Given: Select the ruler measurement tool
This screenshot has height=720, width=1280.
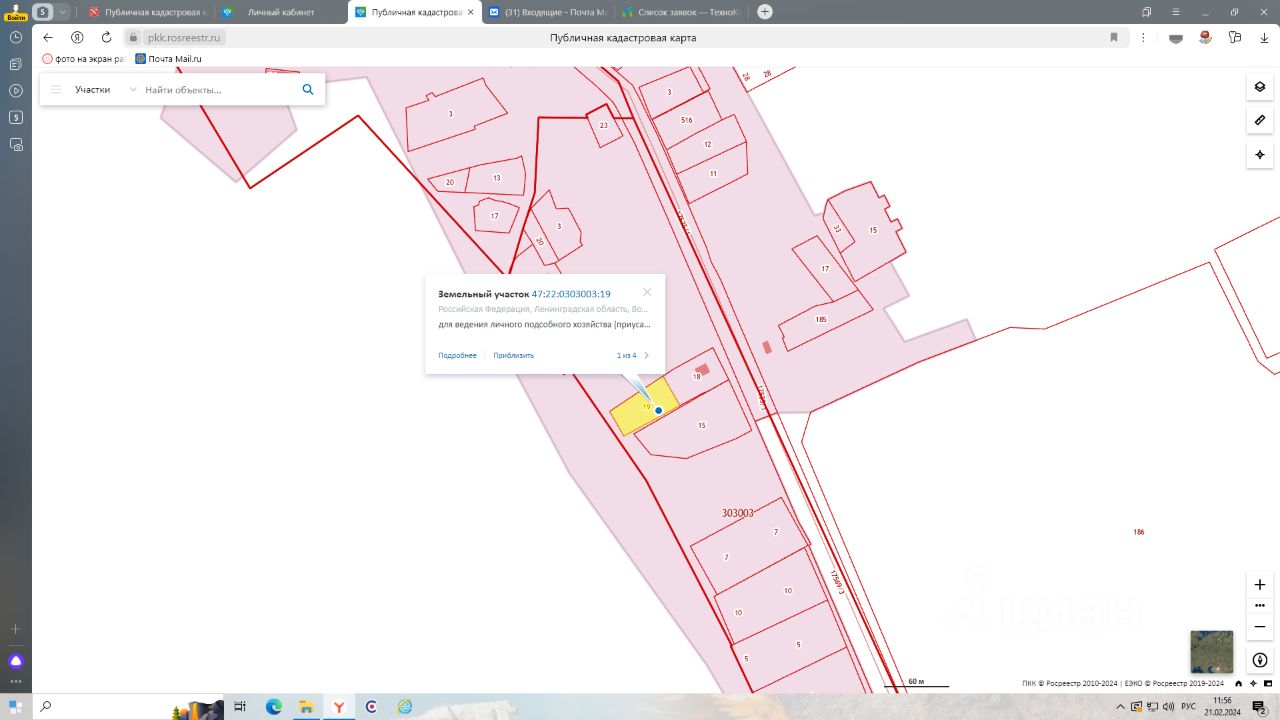Looking at the screenshot, I should (x=1259, y=121).
